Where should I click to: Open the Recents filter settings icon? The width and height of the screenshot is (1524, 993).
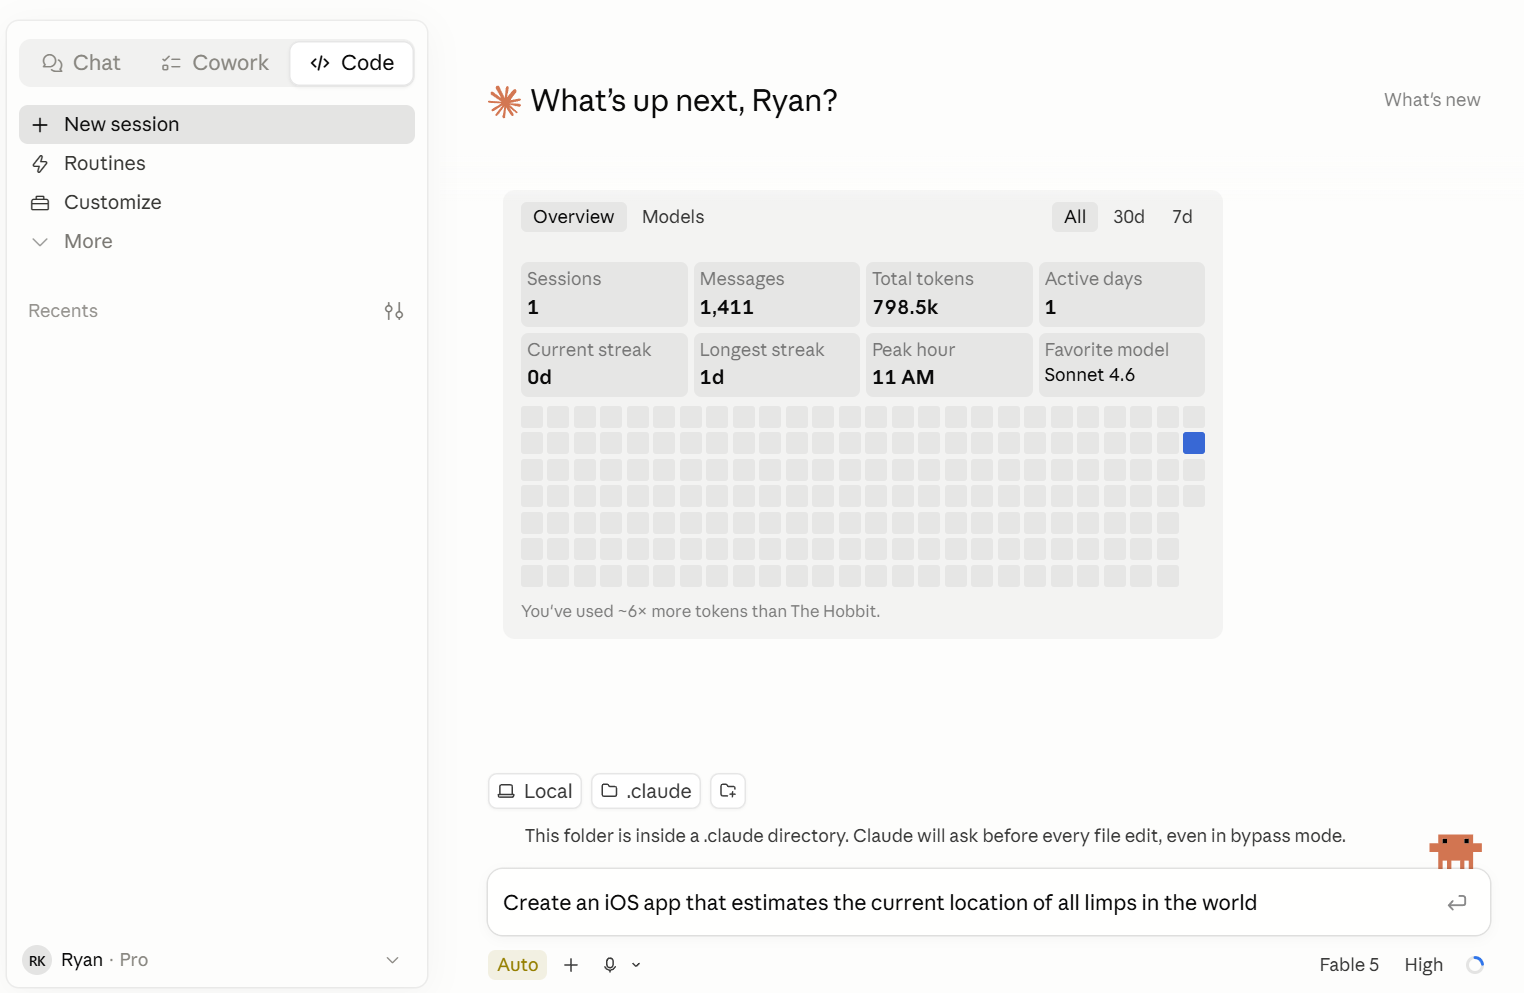pyautogui.click(x=394, y=311)
